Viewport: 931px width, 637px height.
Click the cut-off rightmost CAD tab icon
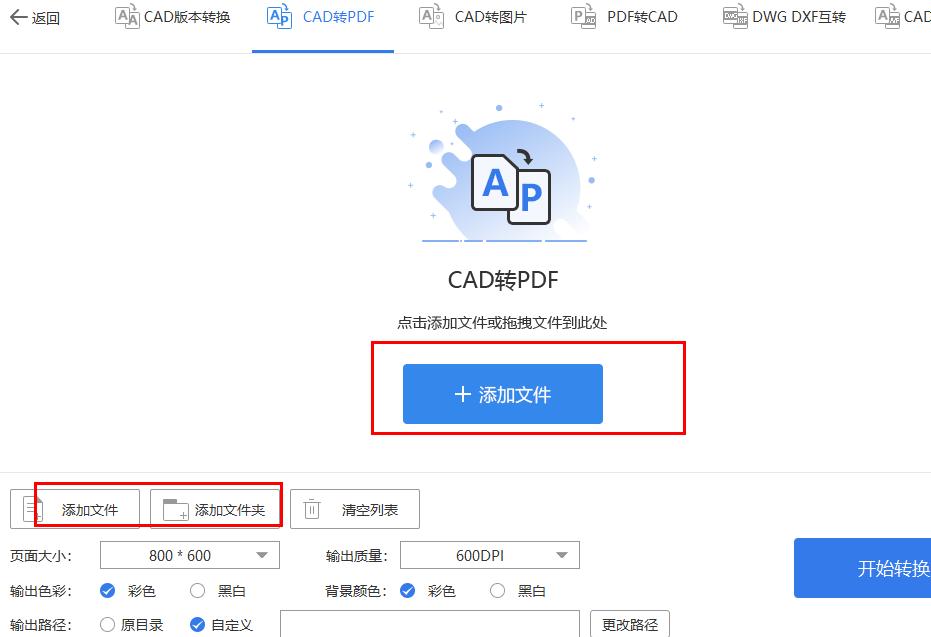click(x=887, y=17)
